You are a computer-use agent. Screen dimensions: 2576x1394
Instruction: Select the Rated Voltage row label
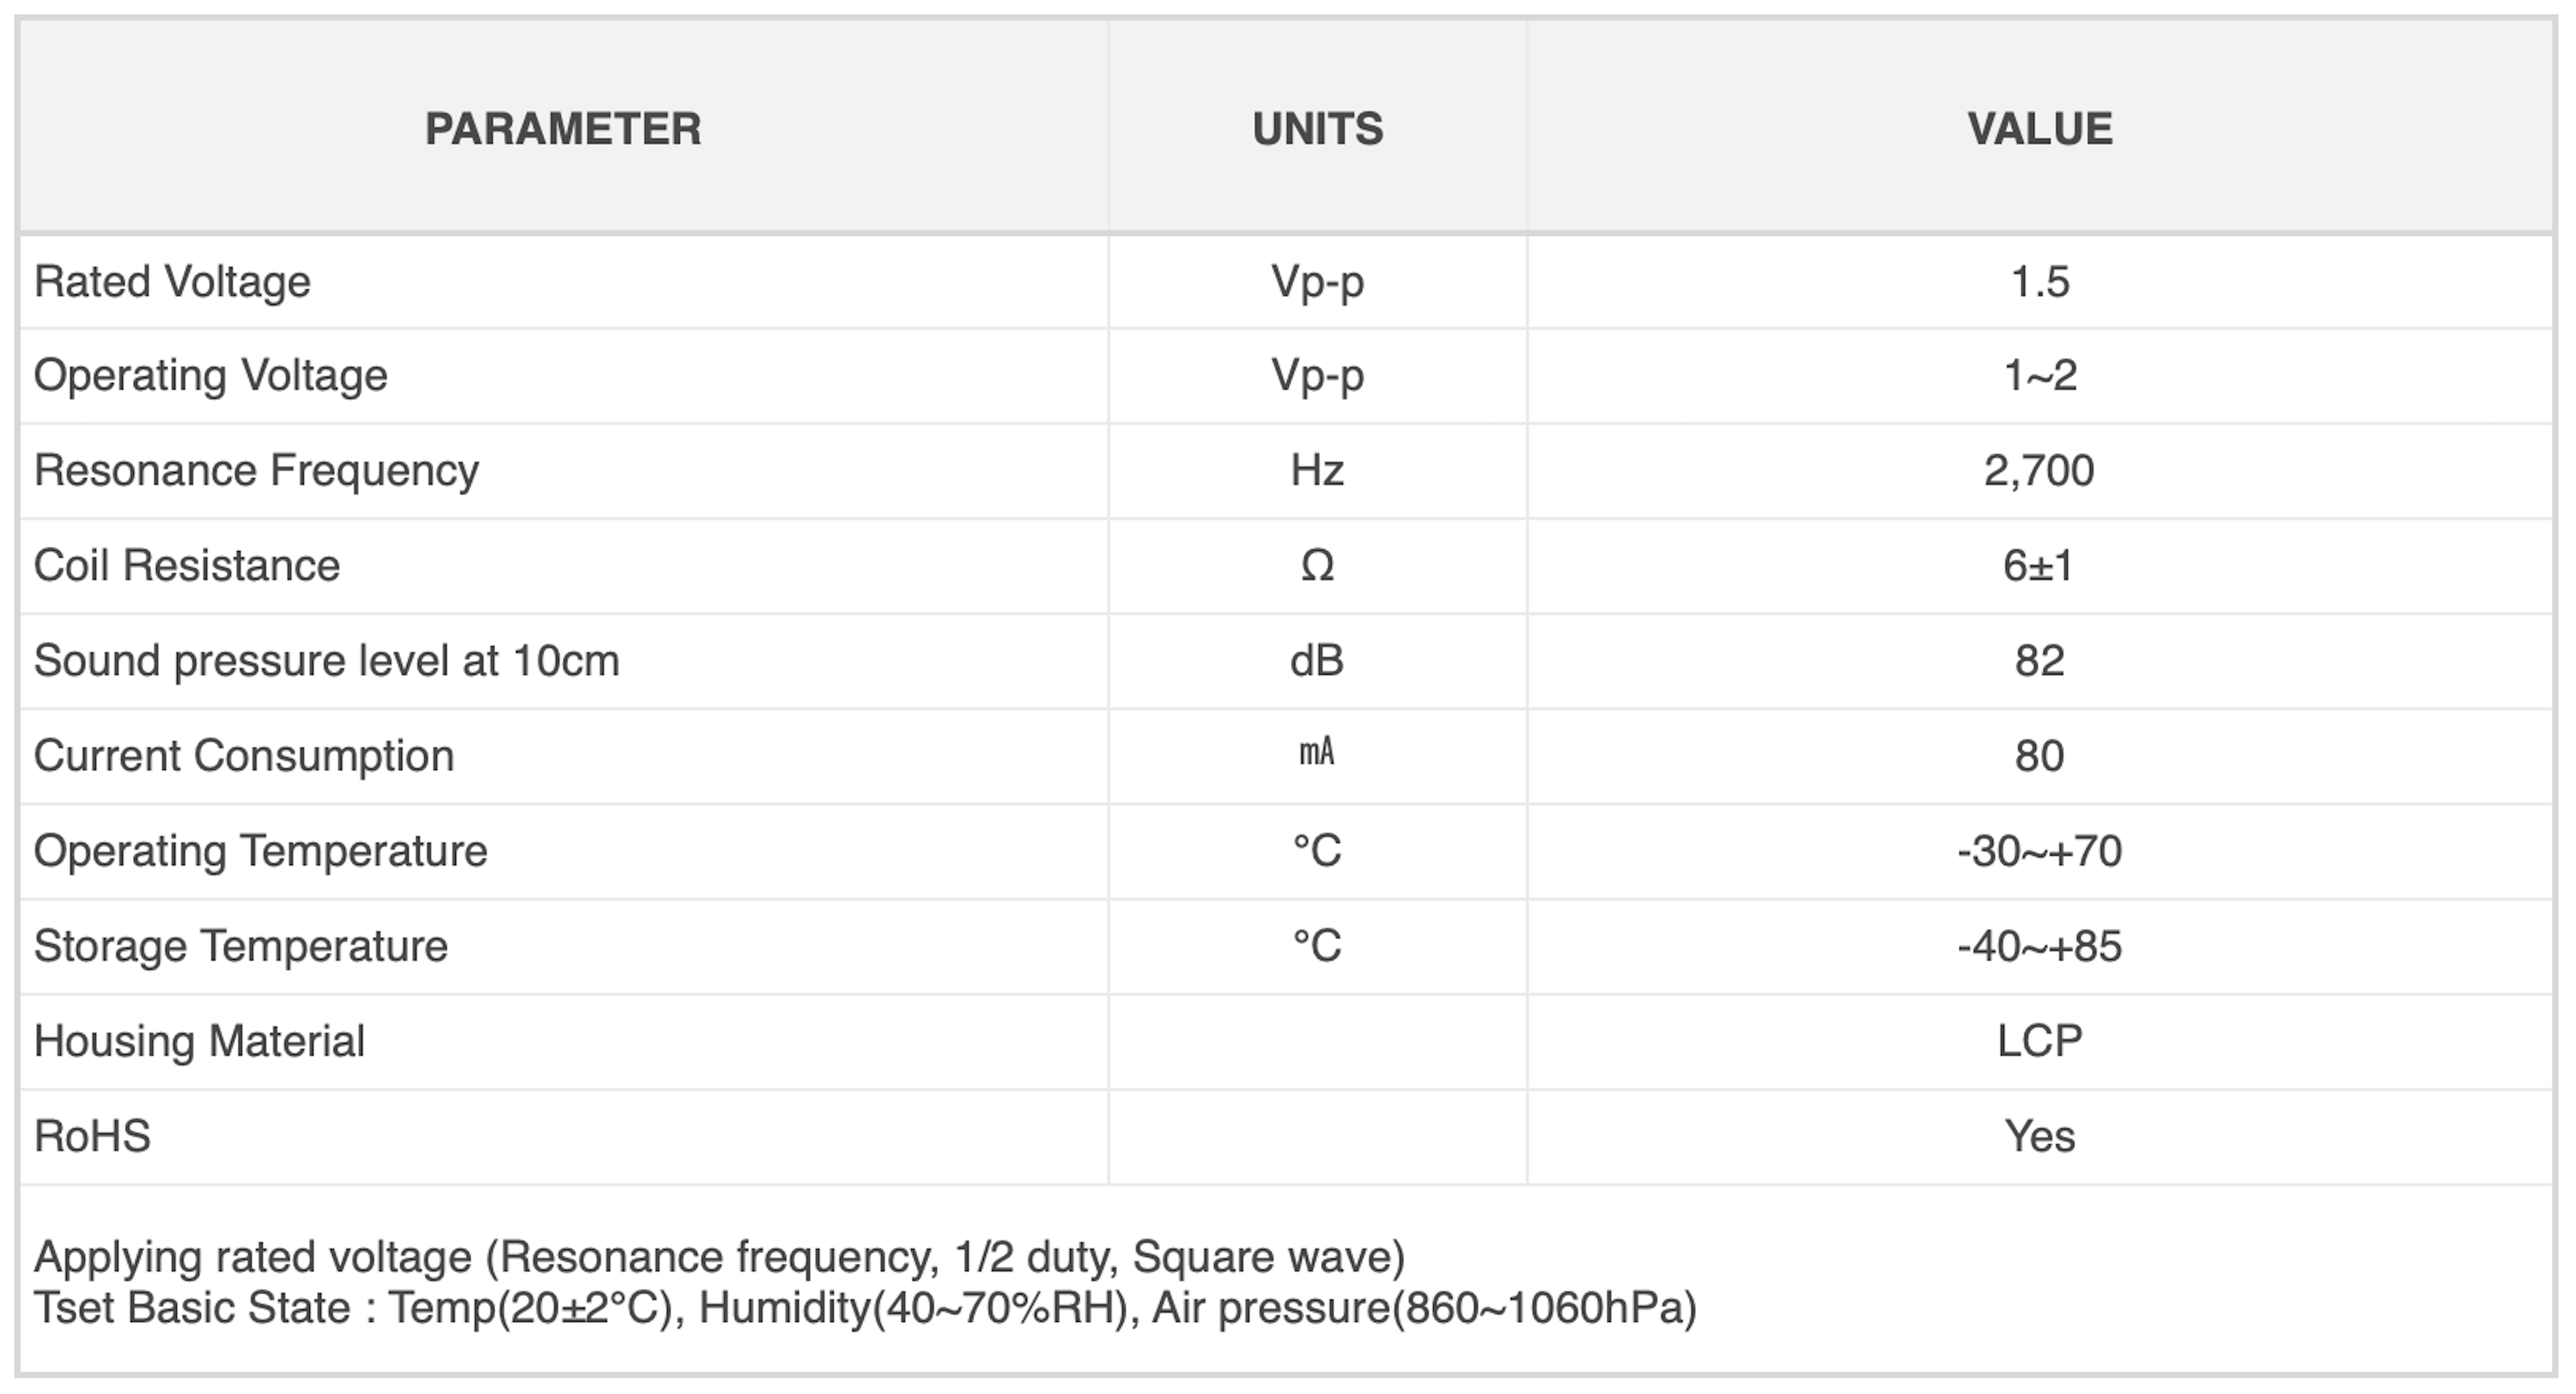click(172, 282)
